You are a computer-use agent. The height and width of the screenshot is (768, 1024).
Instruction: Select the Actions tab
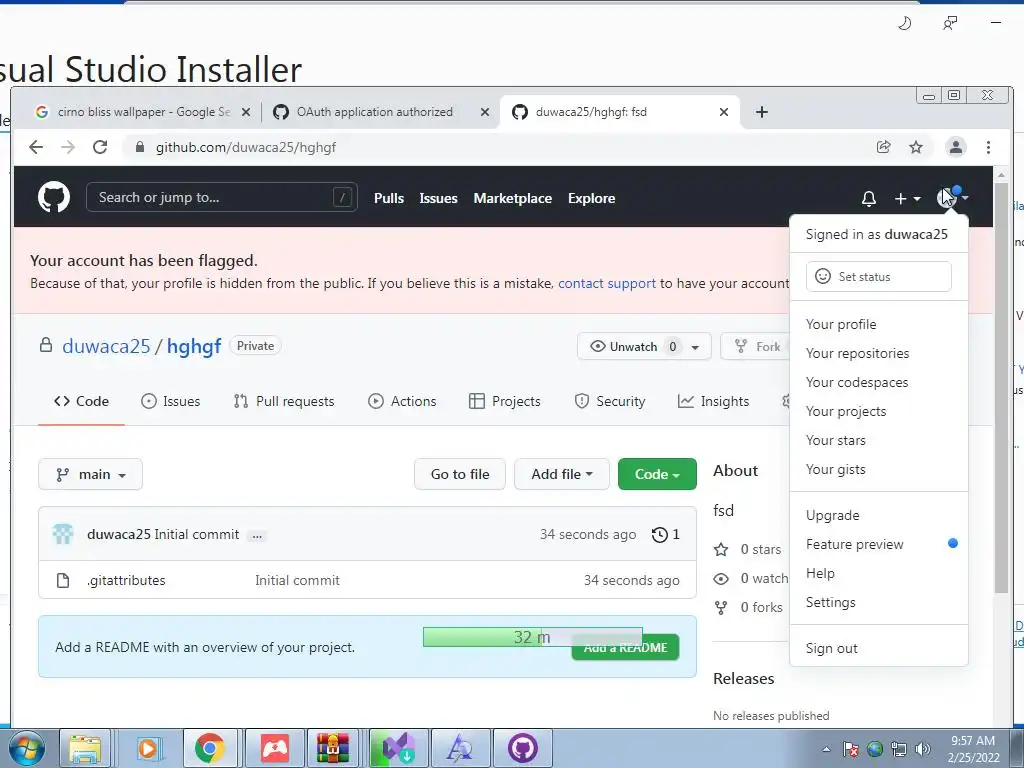[402, 402]
